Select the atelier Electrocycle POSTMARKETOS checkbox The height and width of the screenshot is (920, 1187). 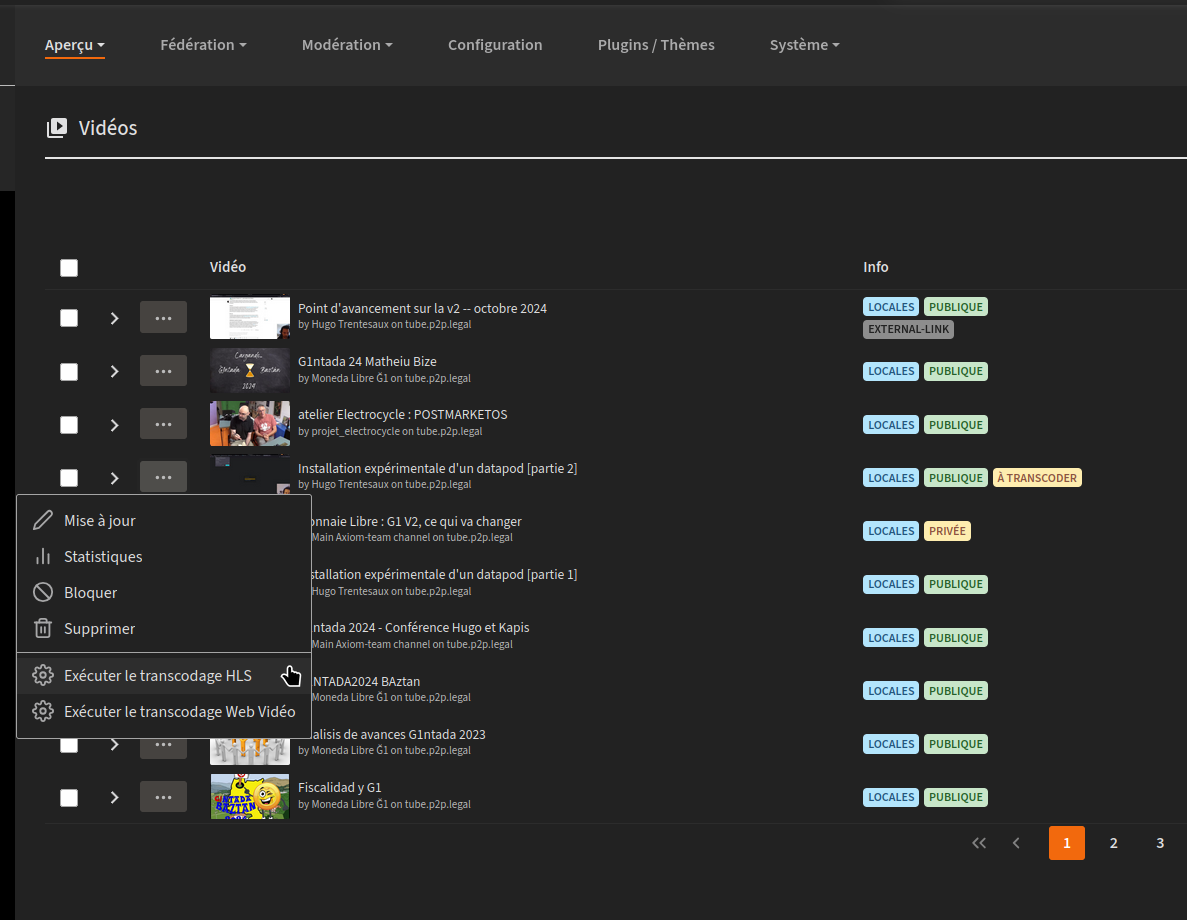[x=69, y=425]
